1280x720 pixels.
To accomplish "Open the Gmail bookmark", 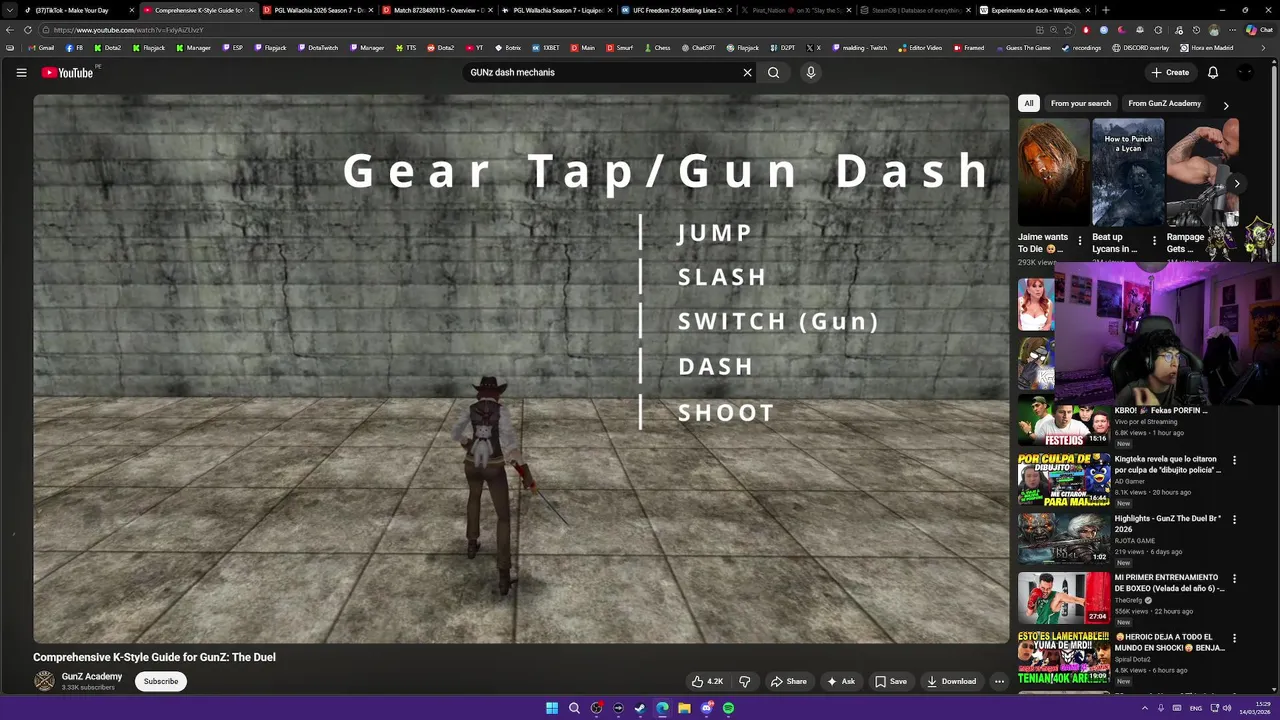I will click(x=39, y=48).
